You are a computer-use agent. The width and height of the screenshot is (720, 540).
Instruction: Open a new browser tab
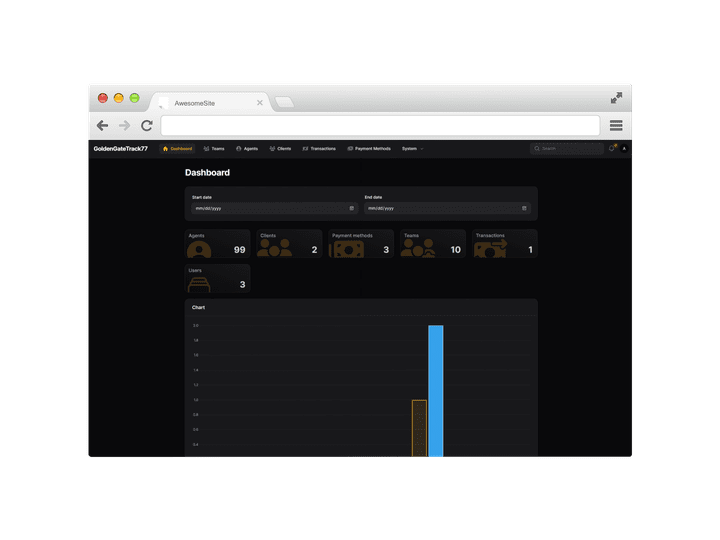[285, 102]
